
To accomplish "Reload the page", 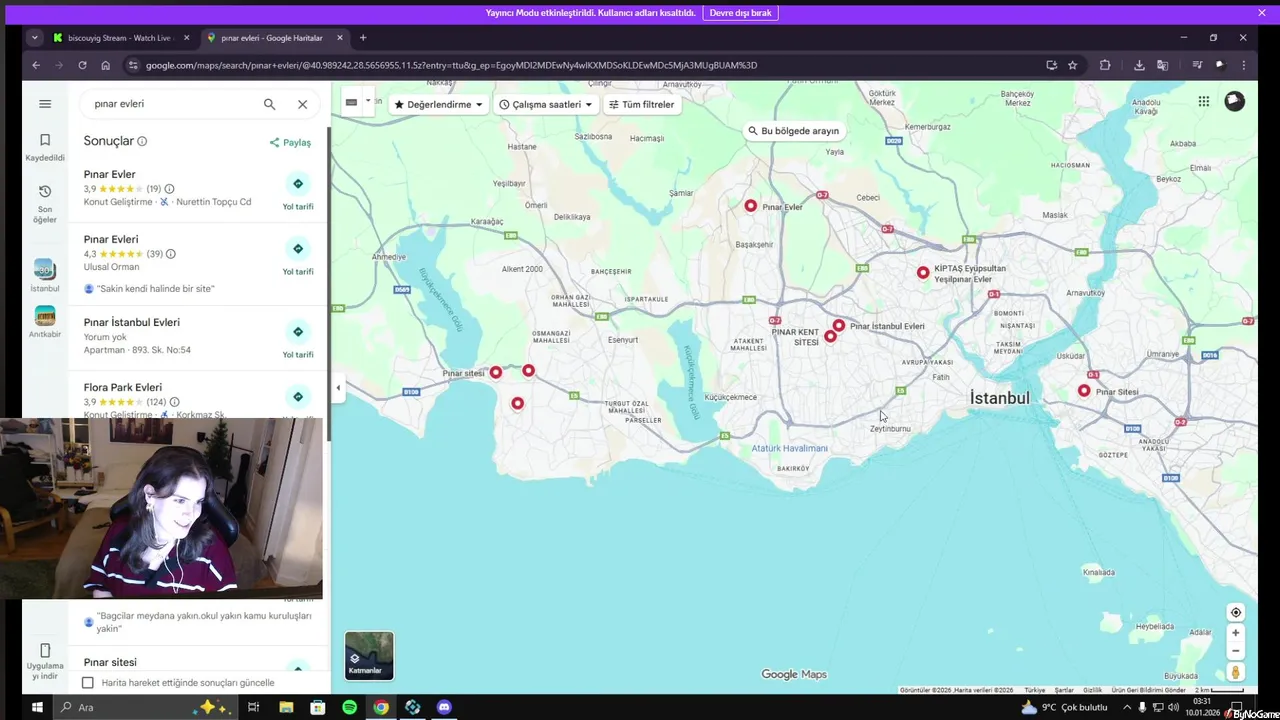I will [x=82, y=65].
